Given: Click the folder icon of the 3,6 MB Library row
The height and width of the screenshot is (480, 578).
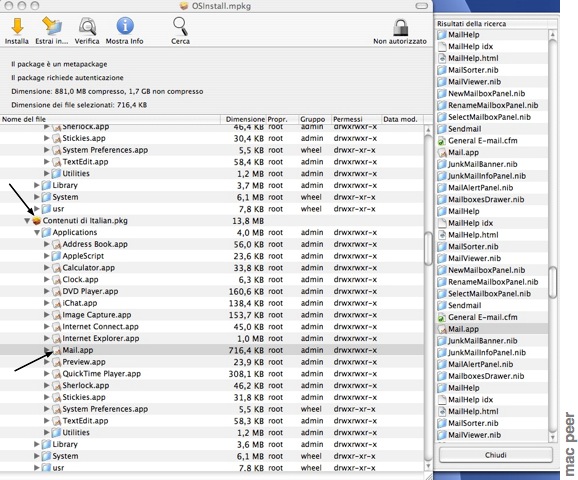Looking at the screenshot, I should (46, 444).
